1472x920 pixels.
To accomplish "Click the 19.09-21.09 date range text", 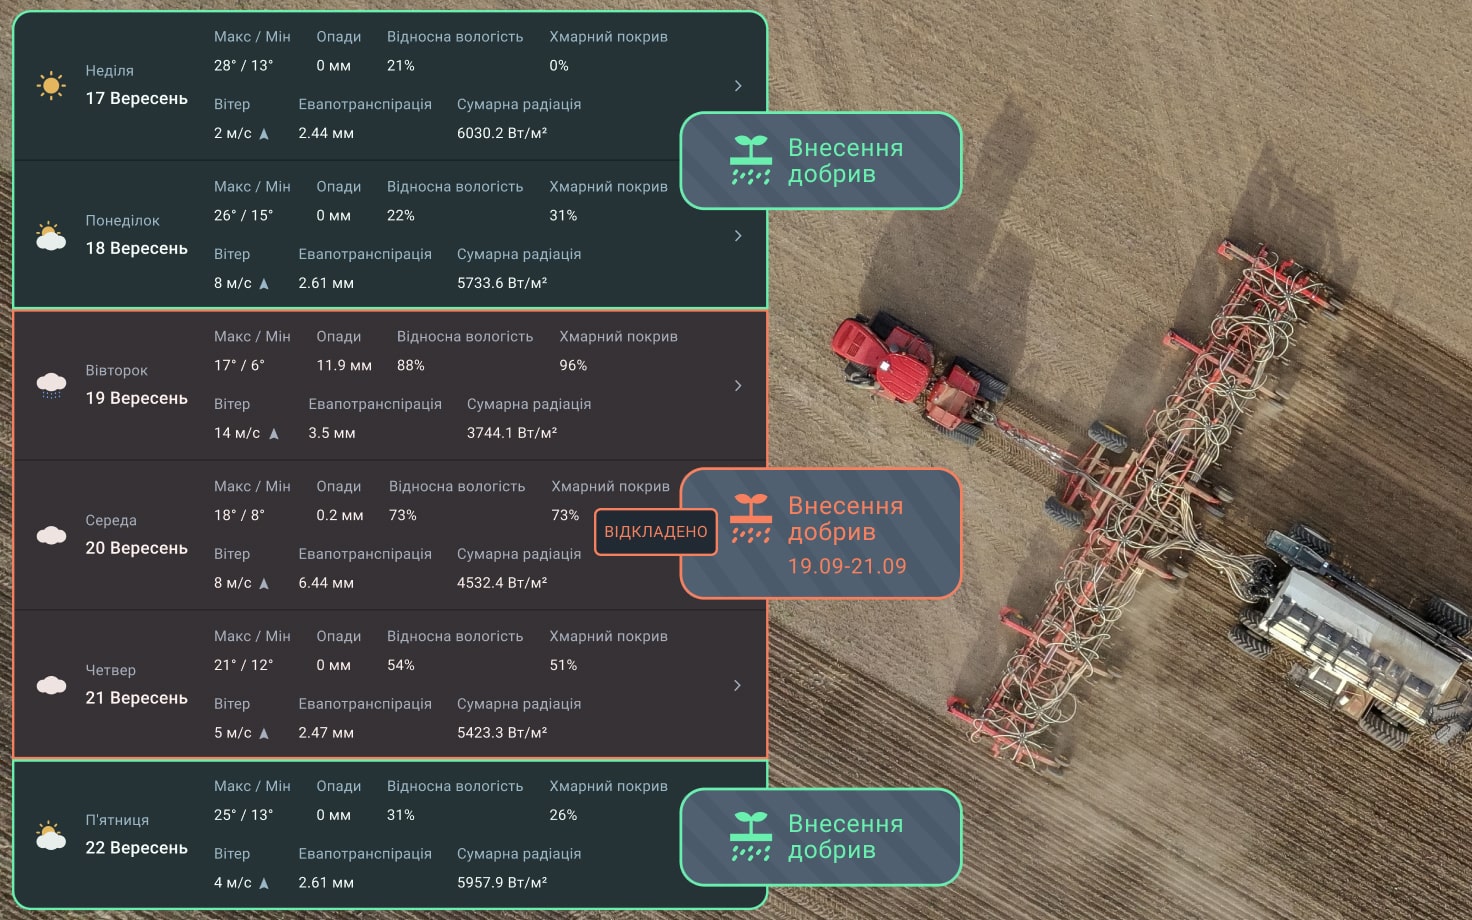I will pyautogui.click(x=847, y=566).
